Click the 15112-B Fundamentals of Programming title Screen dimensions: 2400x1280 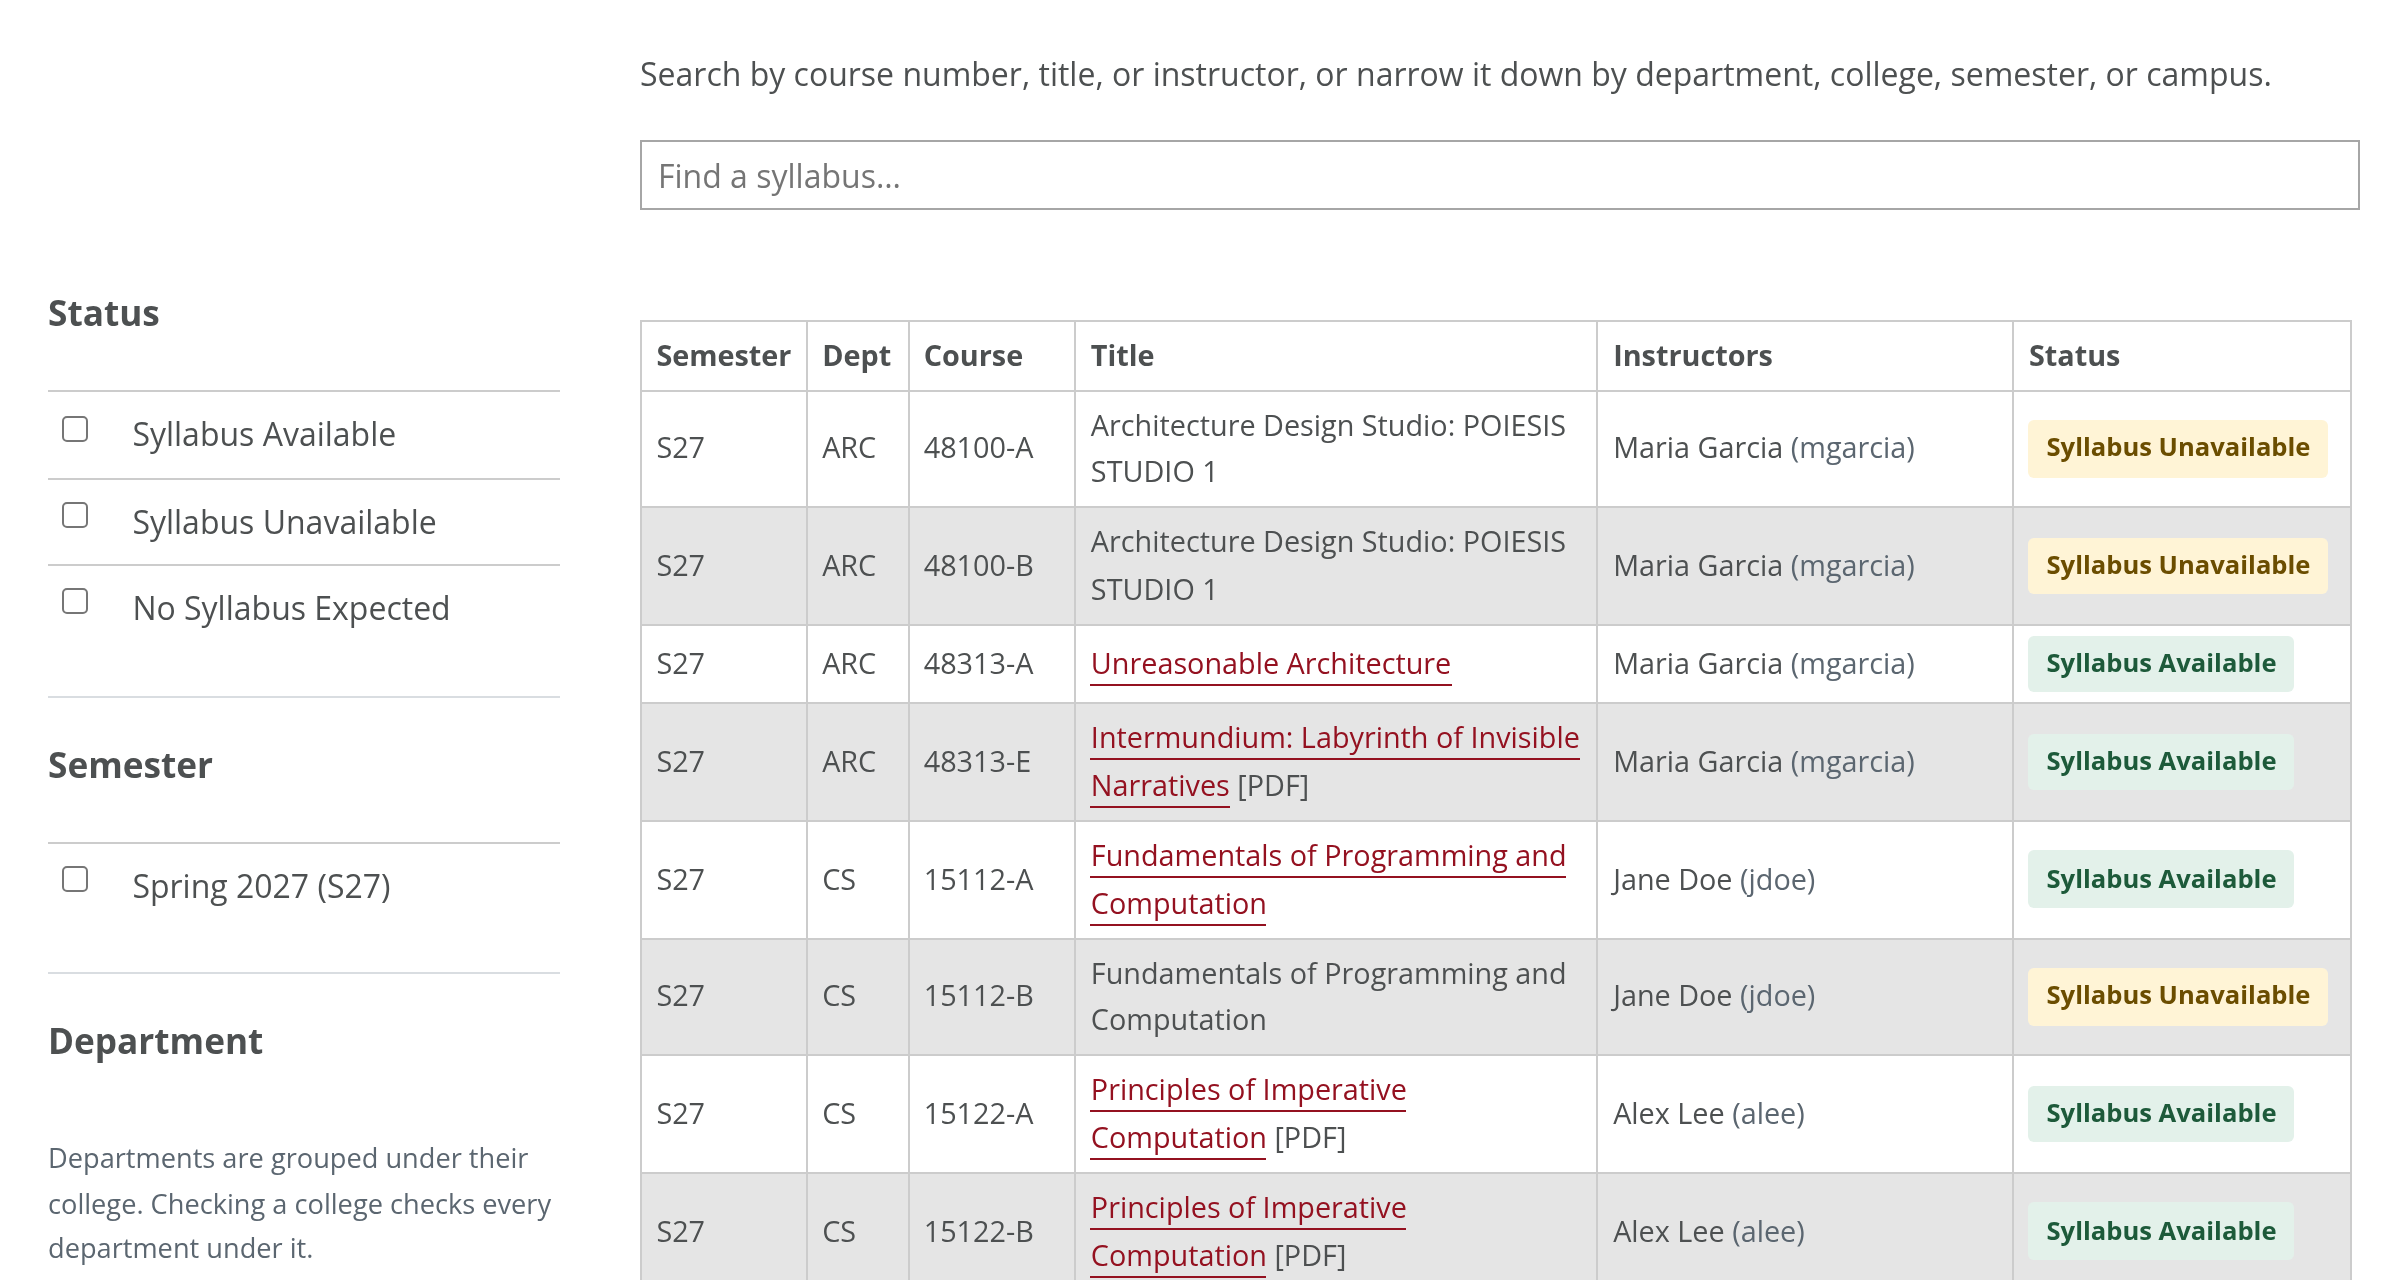1328,996
